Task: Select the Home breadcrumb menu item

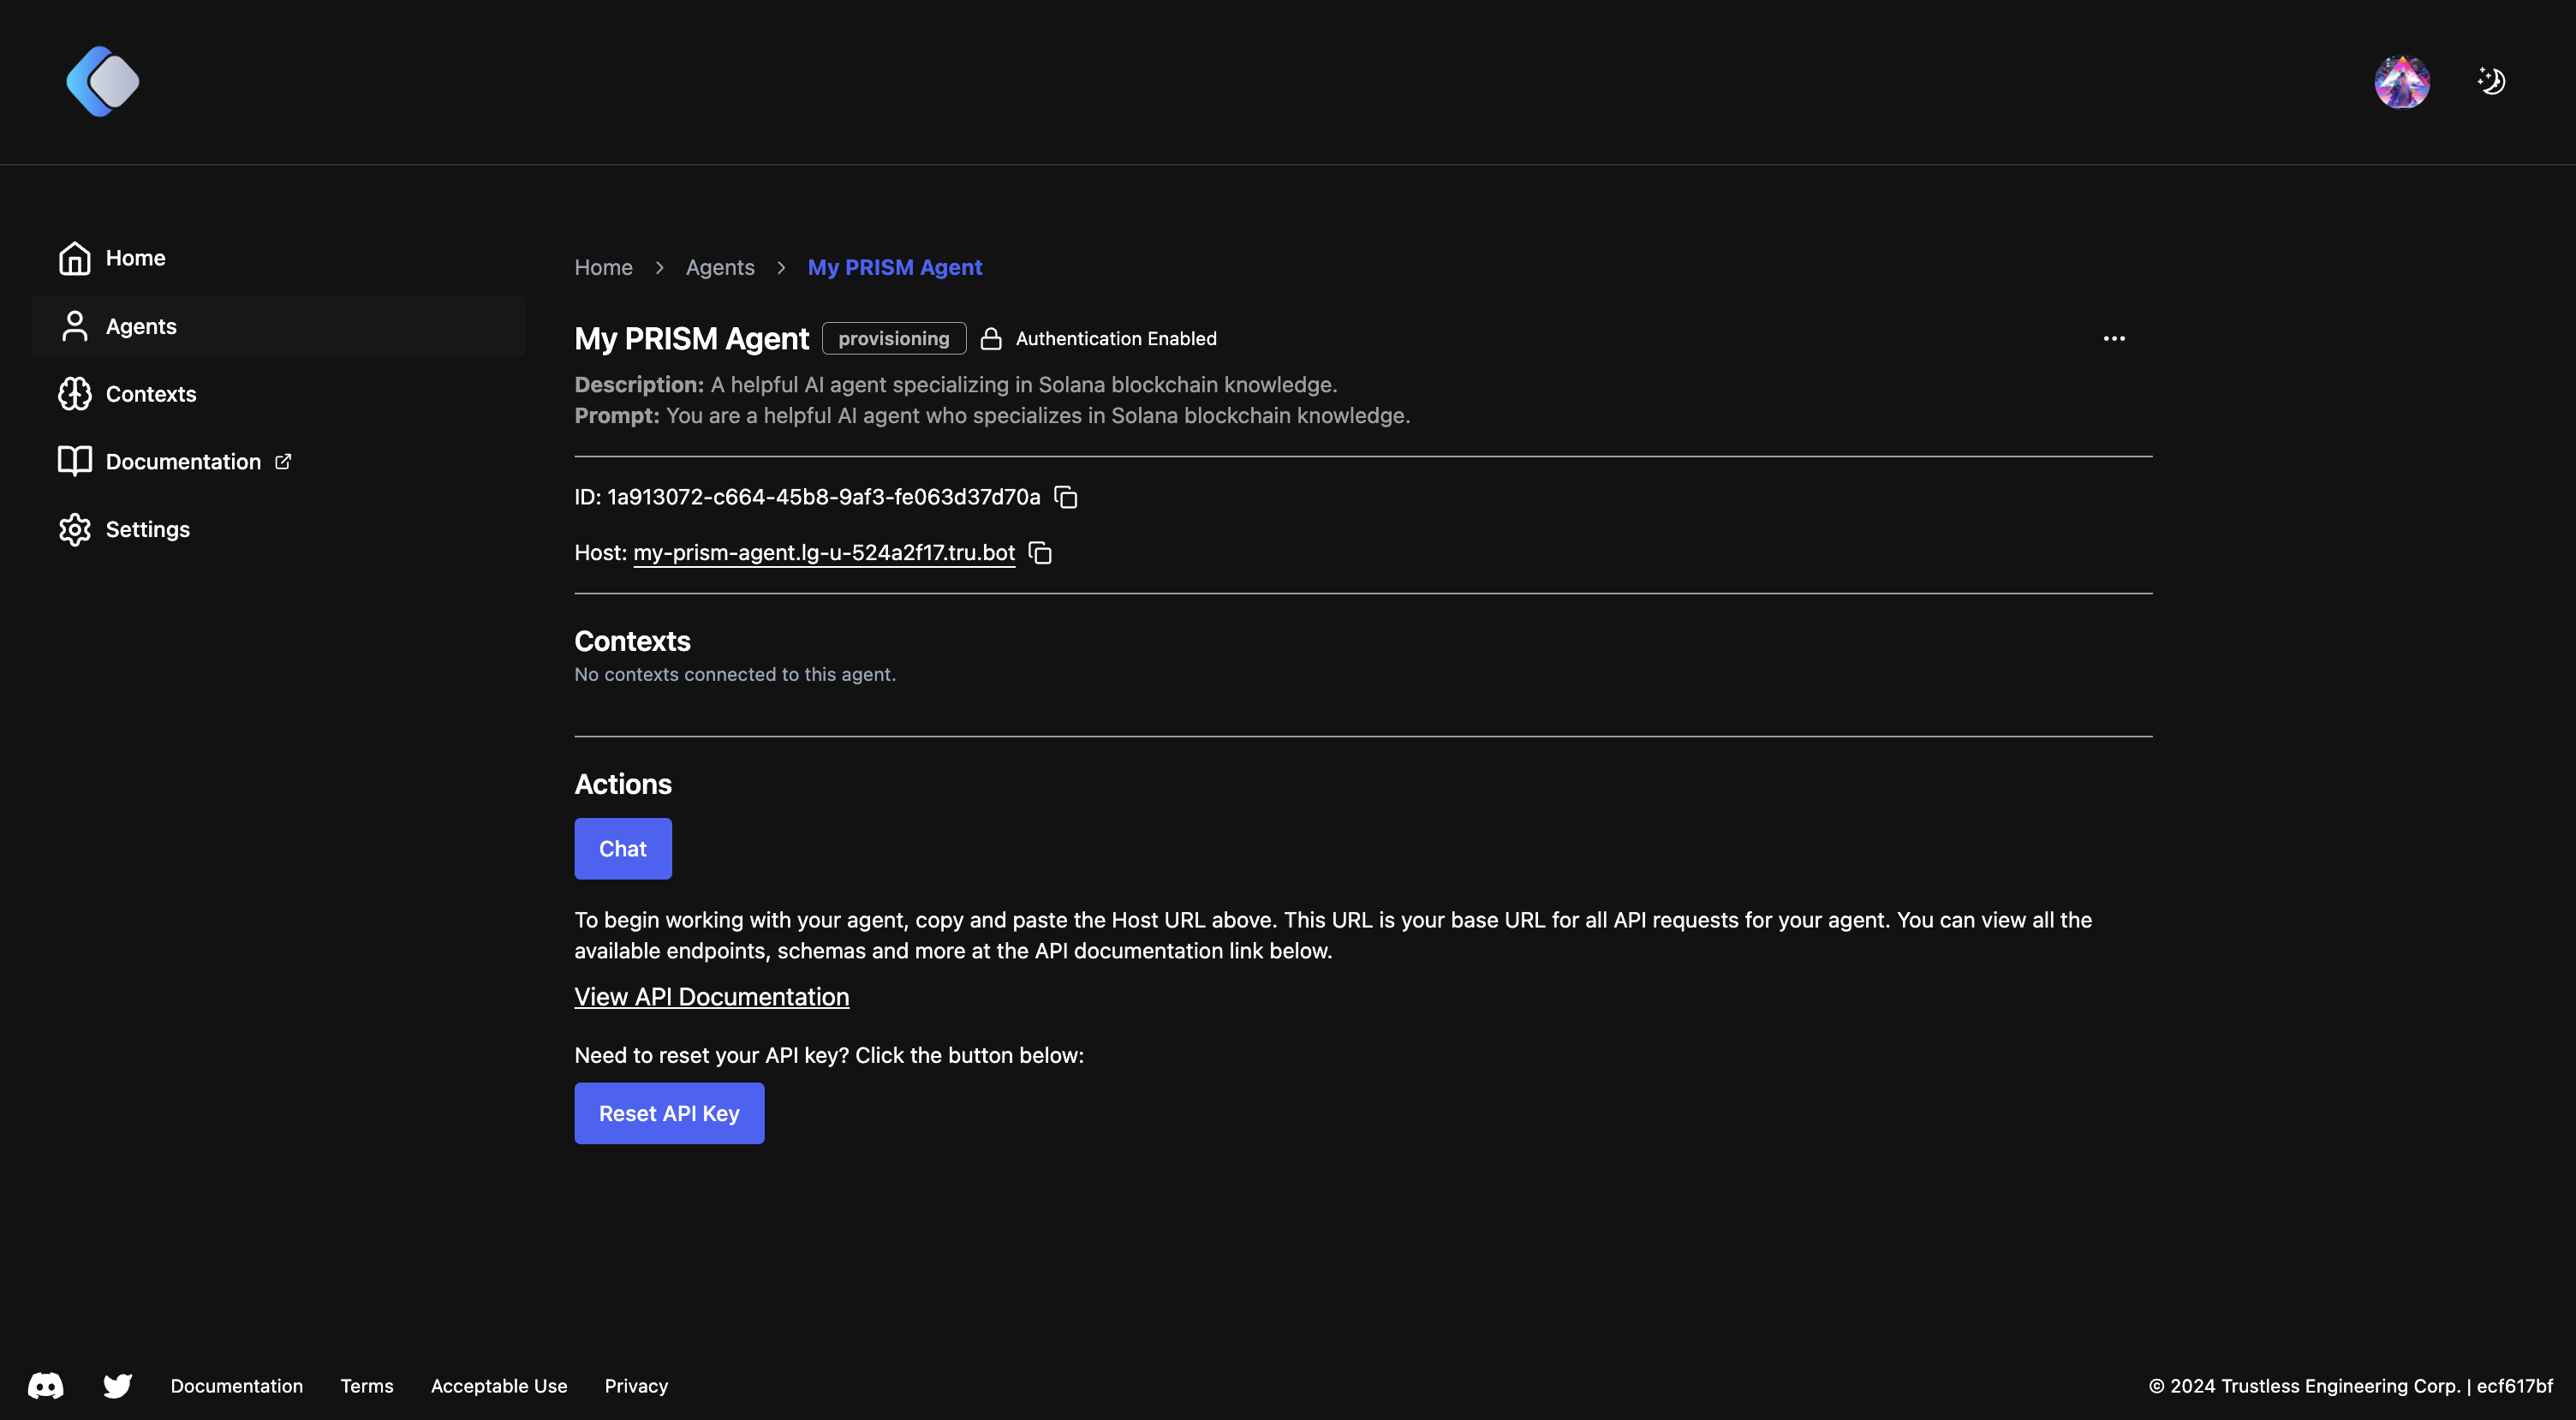Action: [603, 266]
